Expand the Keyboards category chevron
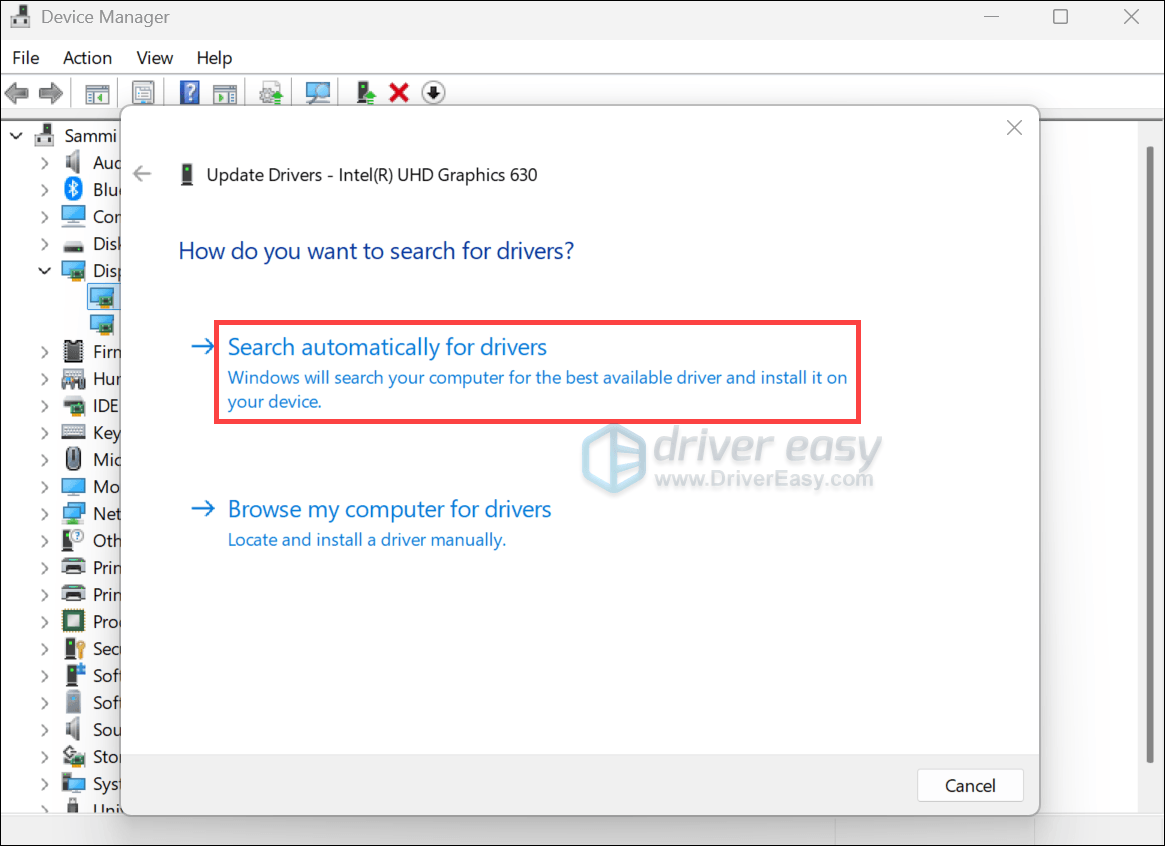Image resolution: width=1165 pixels, height=846 pixels. [45, 432]
